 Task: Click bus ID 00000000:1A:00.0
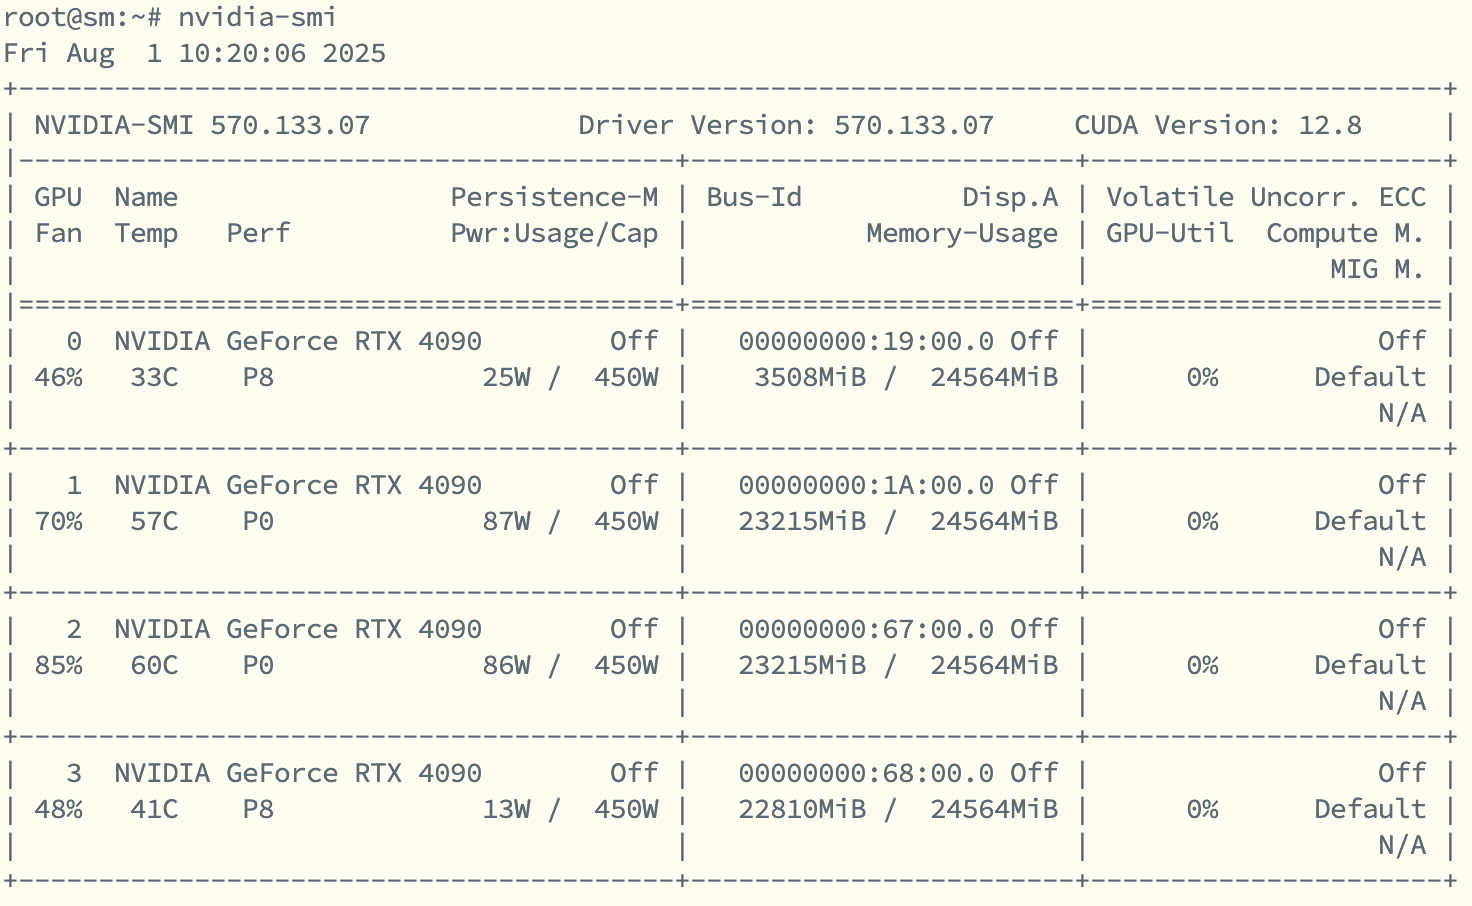(x=866, y=485)
